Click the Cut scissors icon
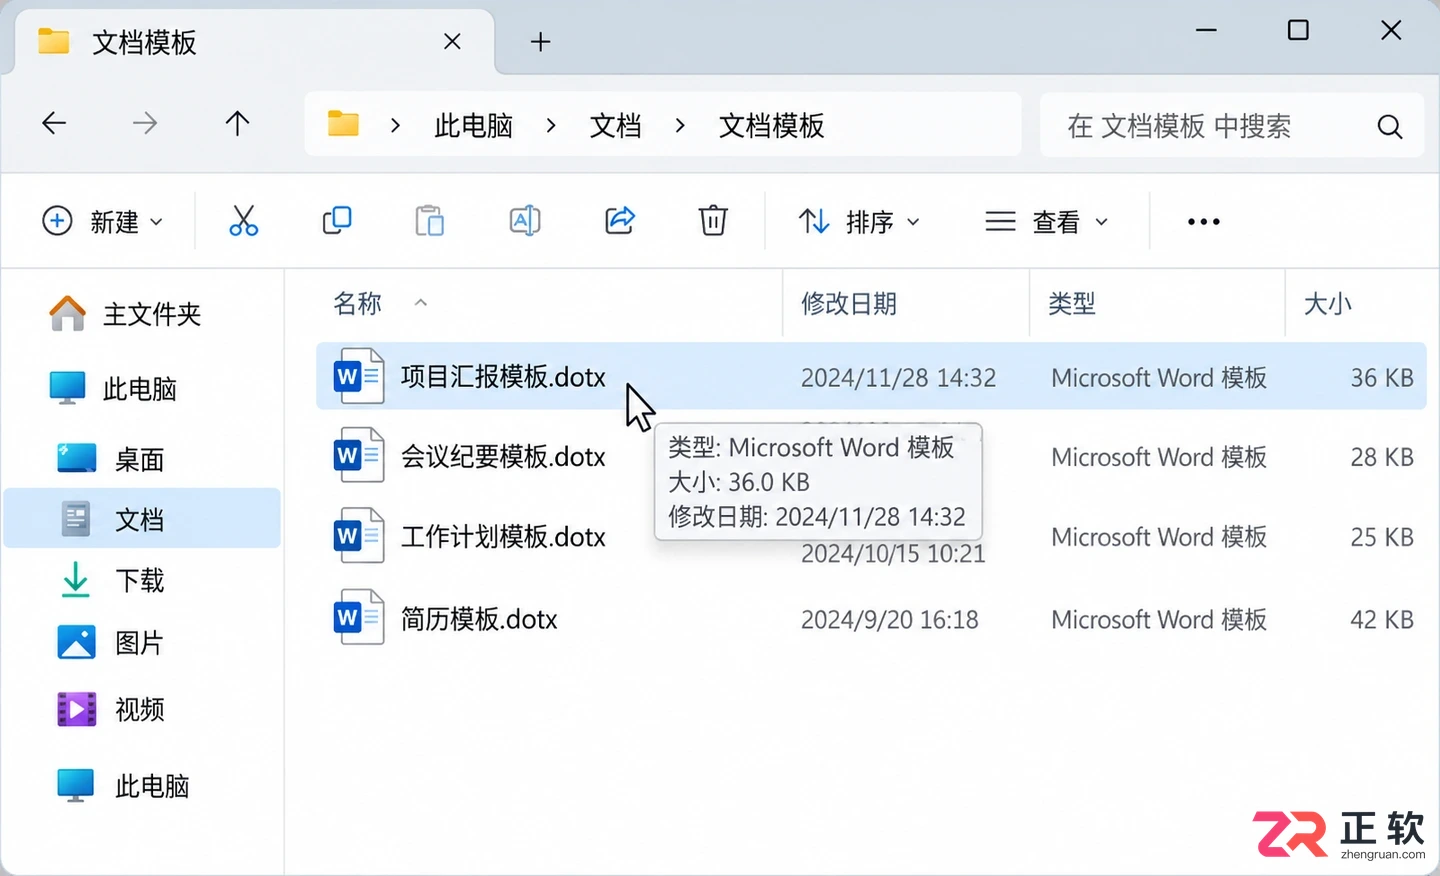 click(243, 221)
